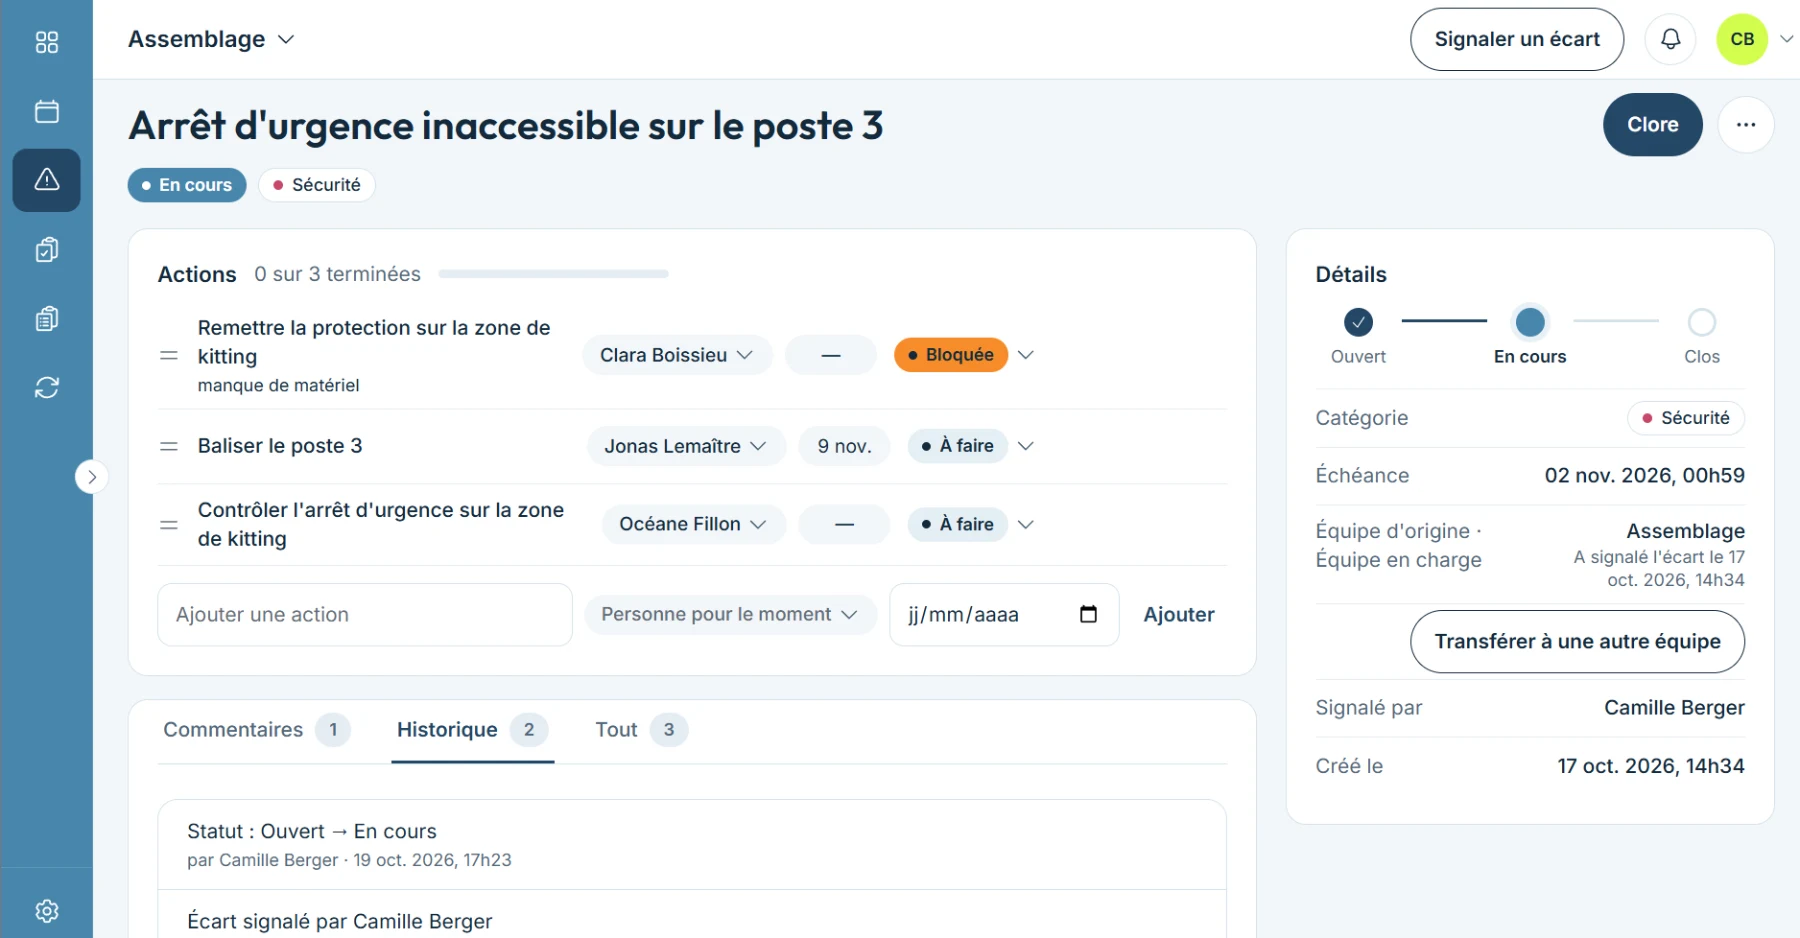The width and height of the screenshot is (1800, 938).
Task: Click the Clos step in the status tracker
Action: tap(1702, 335)
